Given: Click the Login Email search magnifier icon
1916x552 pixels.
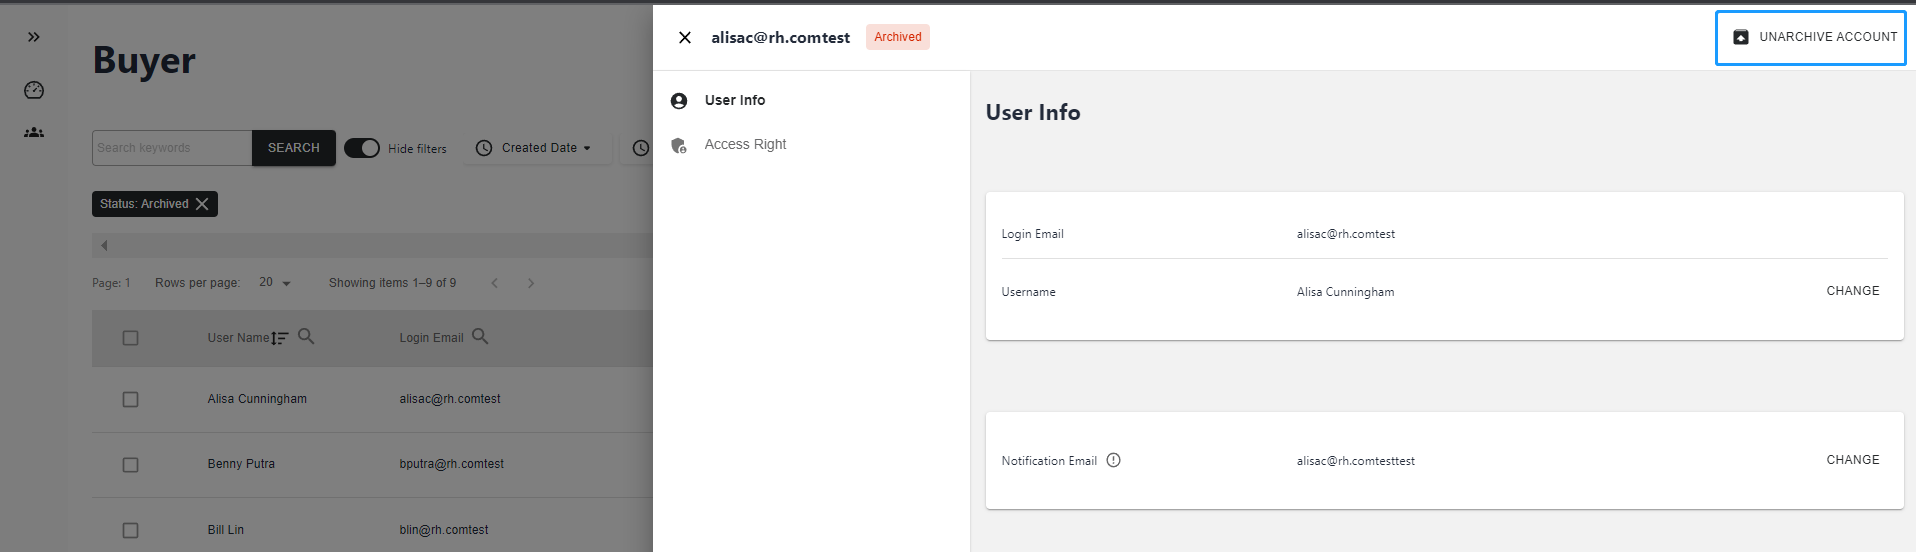Looking at the screenshot, I should click(480, 337).
